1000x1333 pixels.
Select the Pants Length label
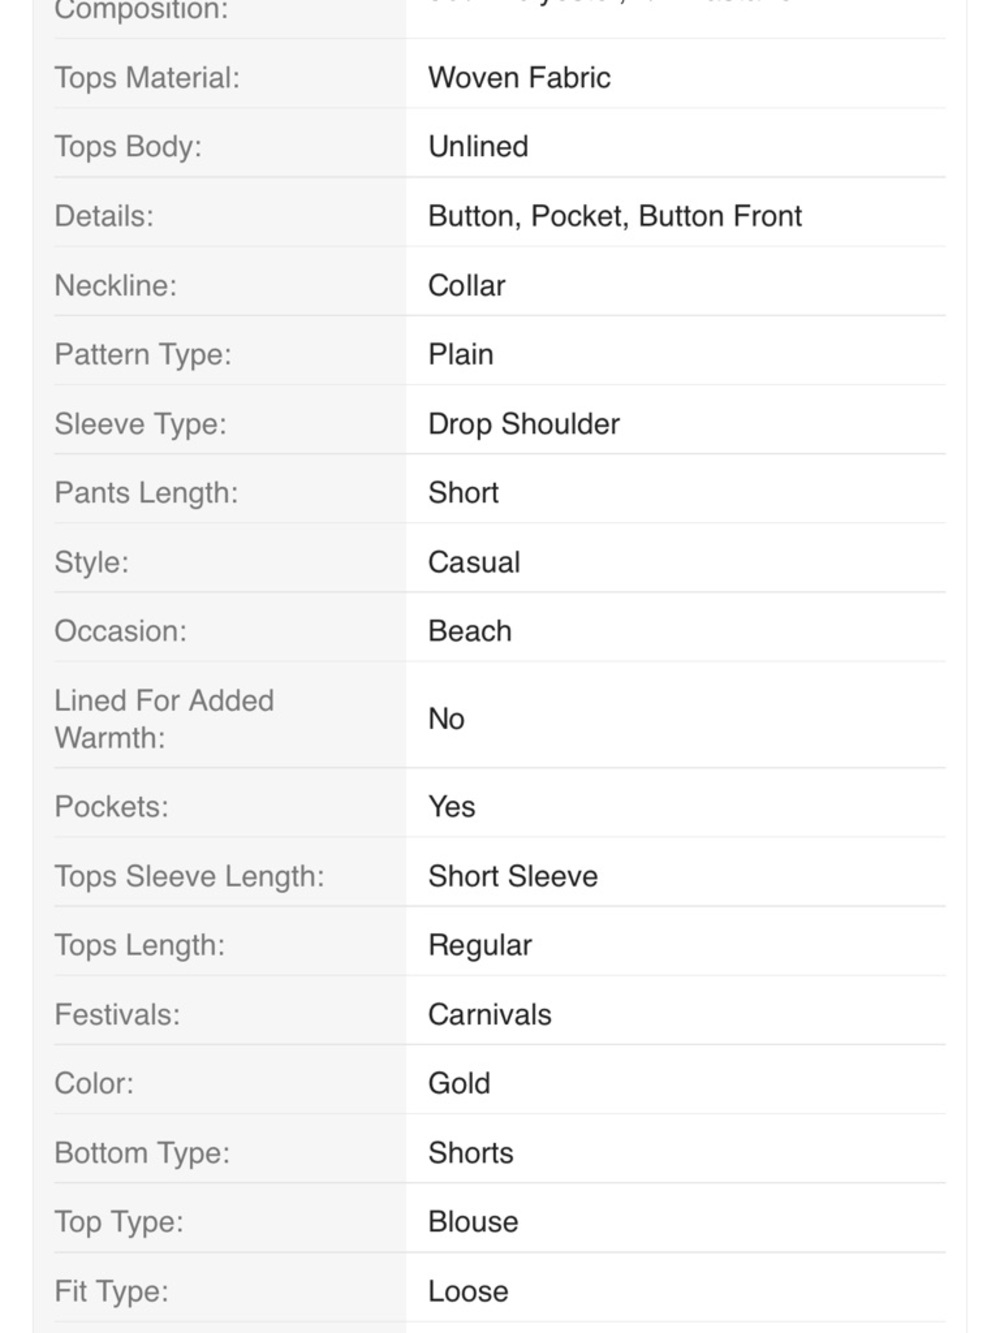click(146, 493)
